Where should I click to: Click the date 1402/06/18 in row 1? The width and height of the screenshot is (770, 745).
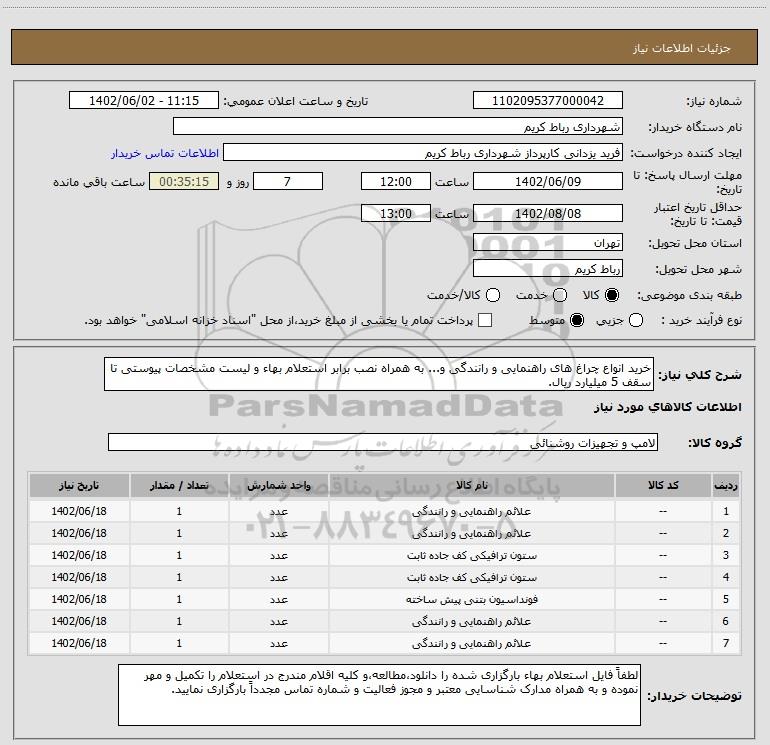pyautogui.click(x=79, y=511)
